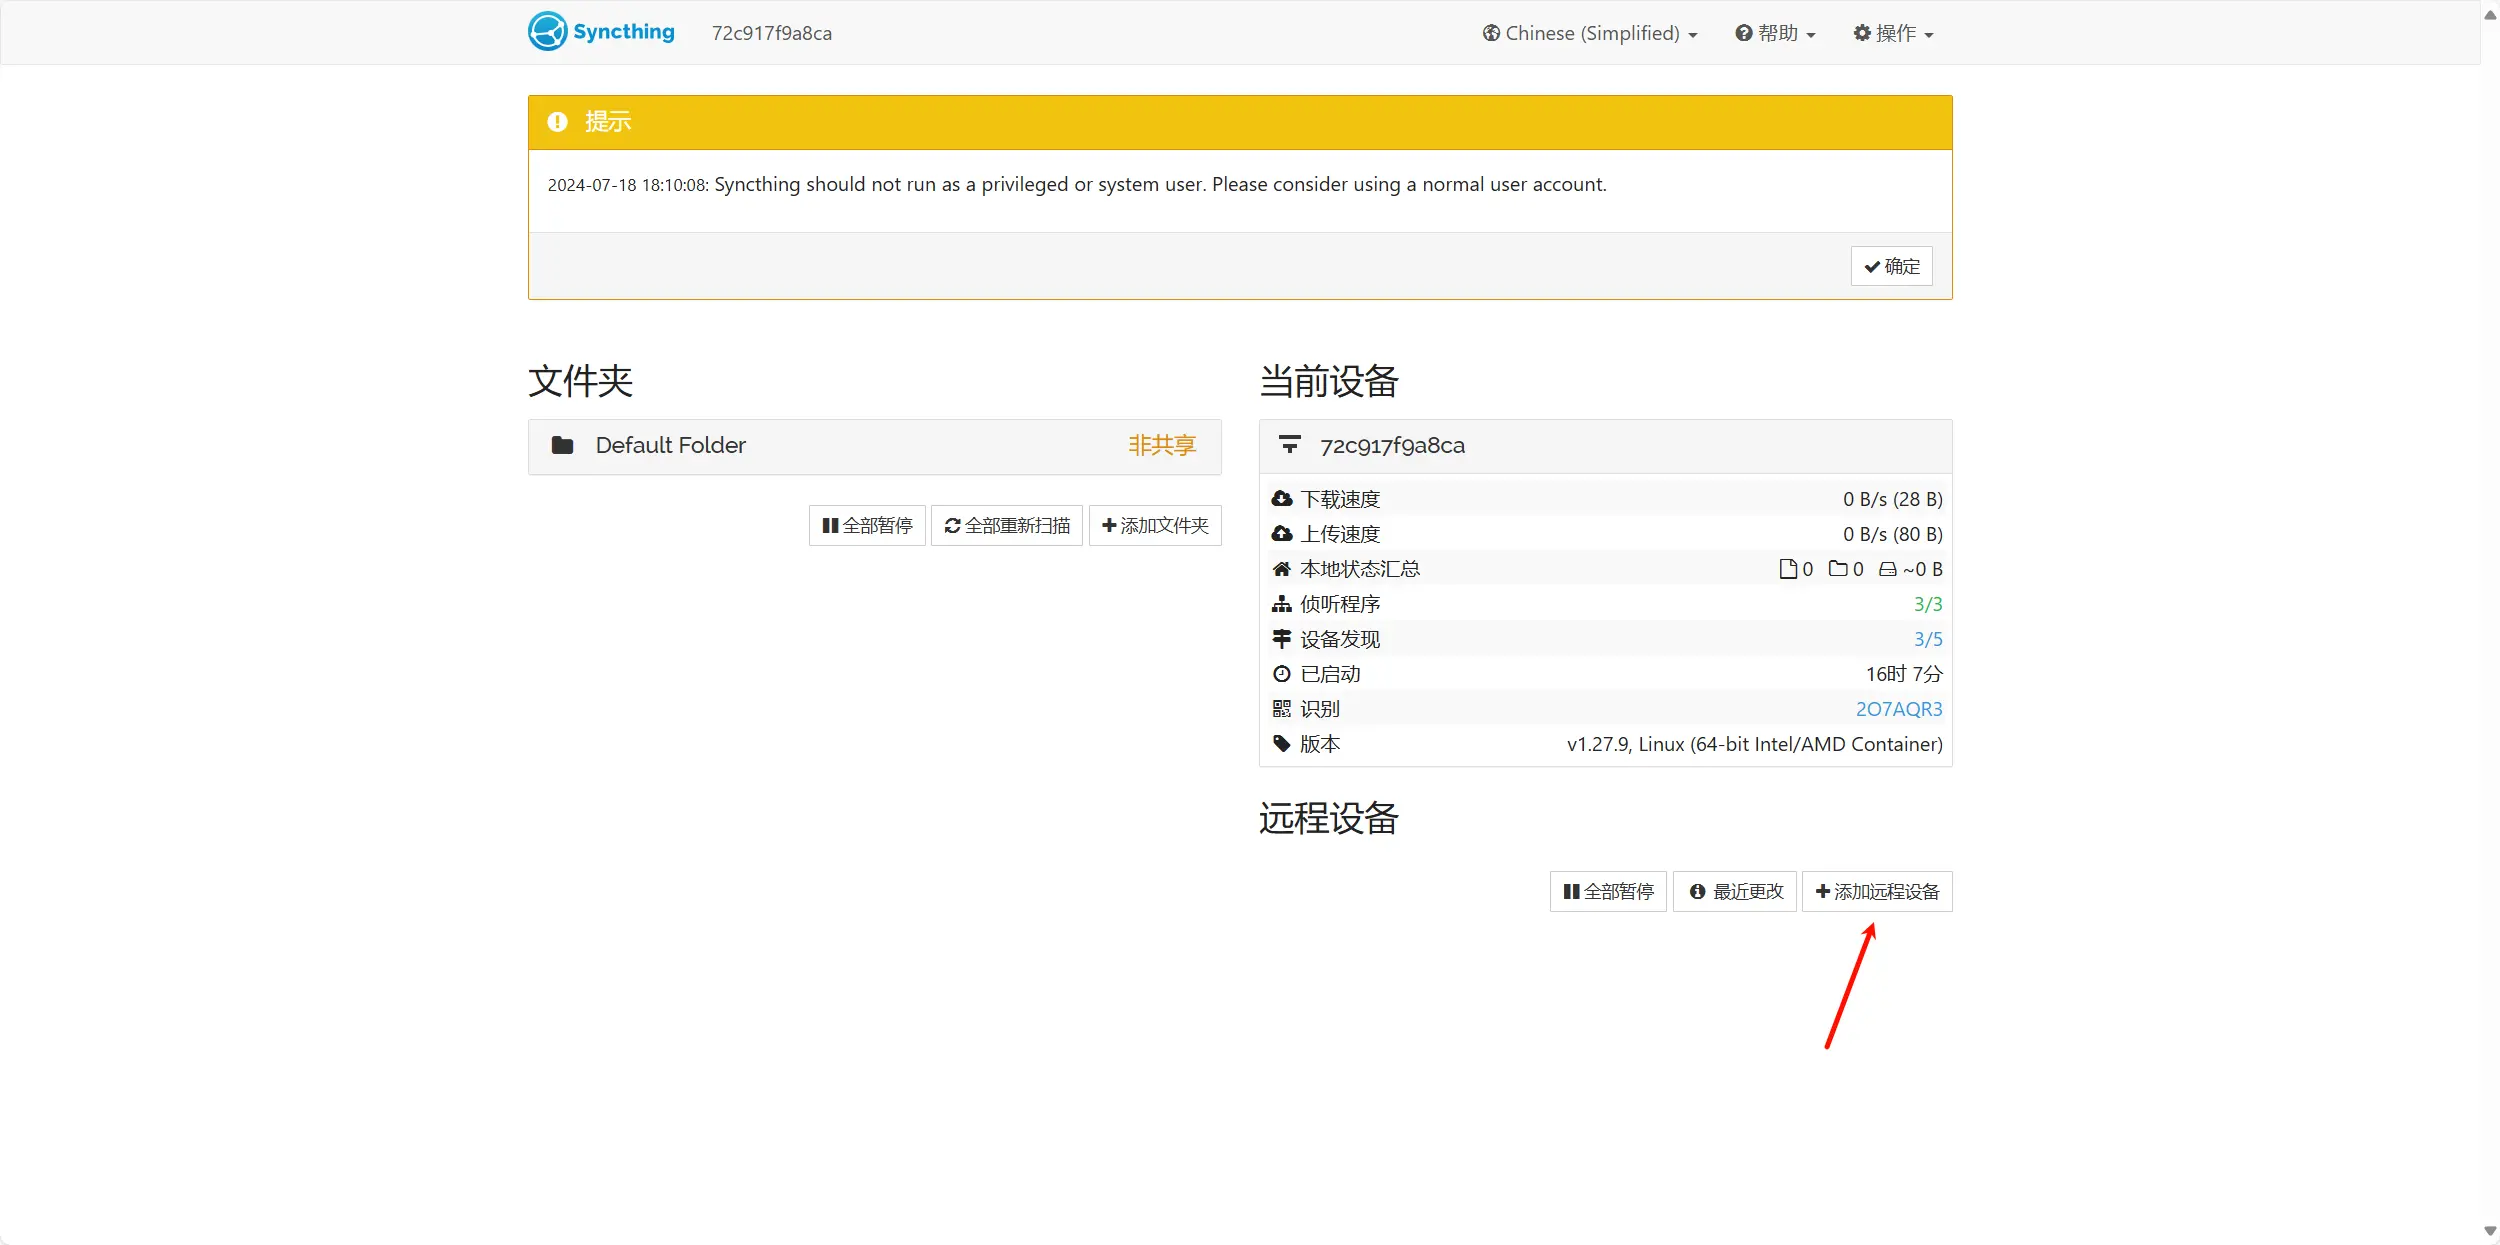2500x1245 pixels.
Task: Open the 操作 actions dropdown menu
Action: point(1893,33)
